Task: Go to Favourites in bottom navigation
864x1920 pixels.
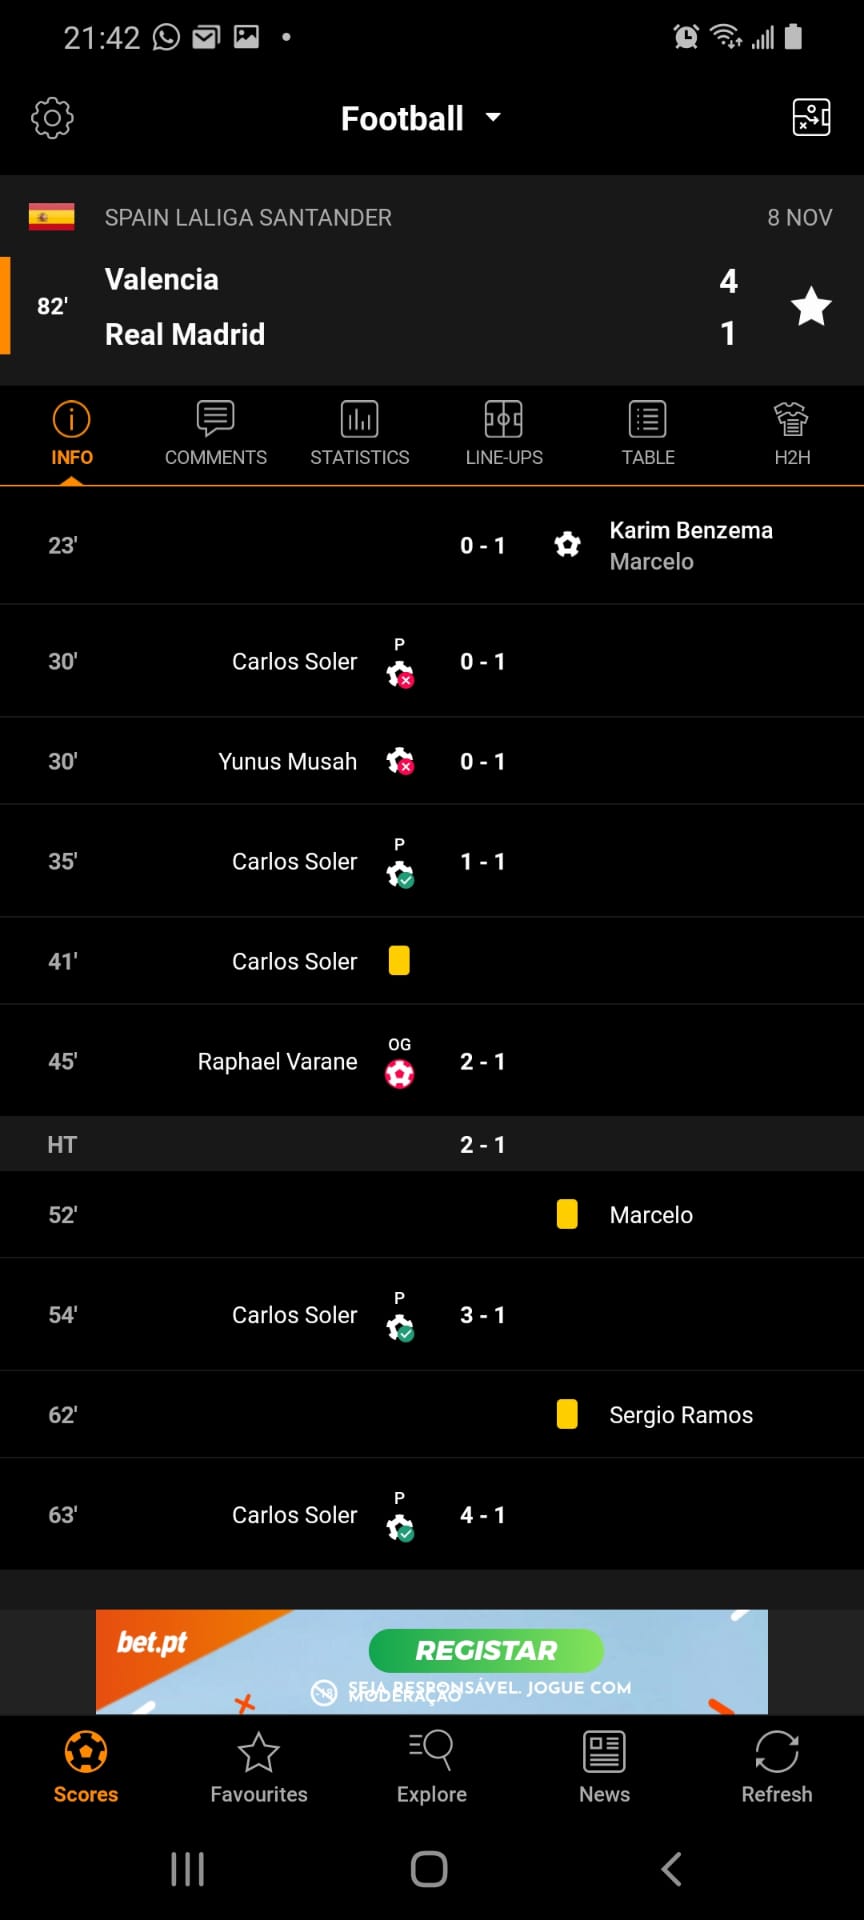Action: pyautogui.click(x=259, y=1768)
